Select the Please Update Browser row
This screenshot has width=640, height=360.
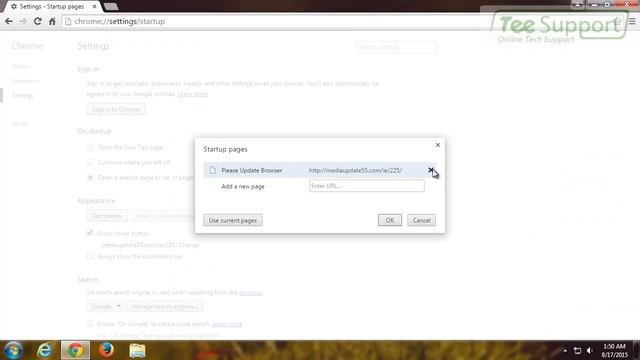pos(320,170)
